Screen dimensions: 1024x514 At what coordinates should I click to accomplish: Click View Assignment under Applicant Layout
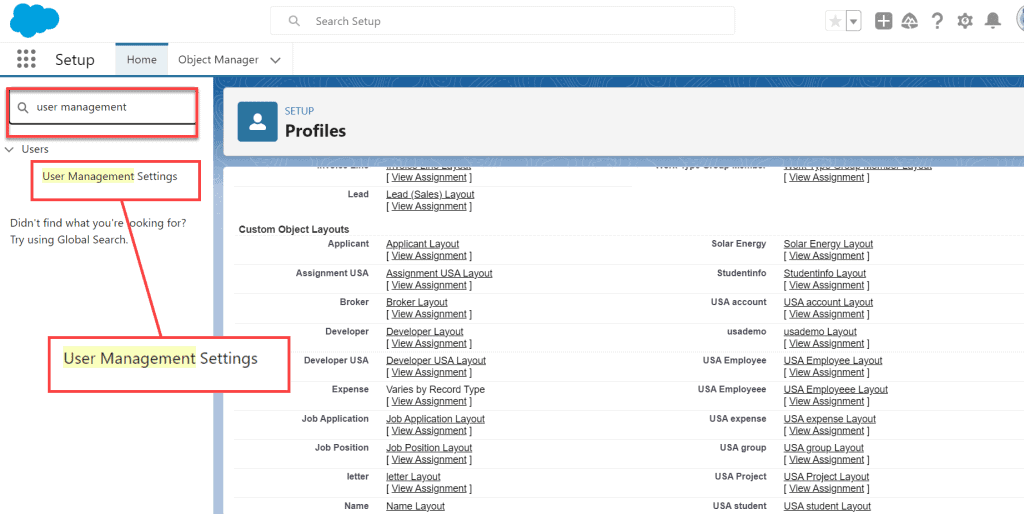point(429,255)
